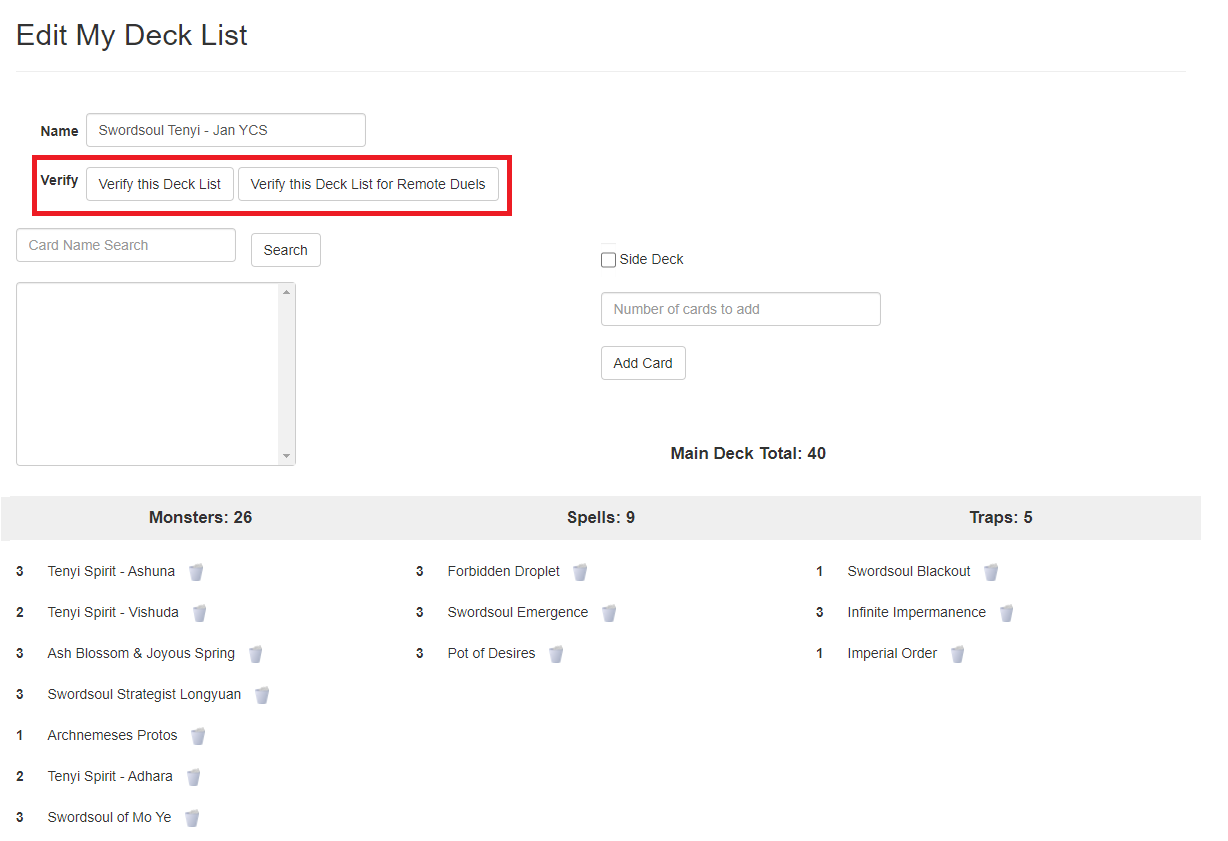Click the Traps: 5 column header
Viewport: 1228px width, 841px height.
(x=1001, y=518)
